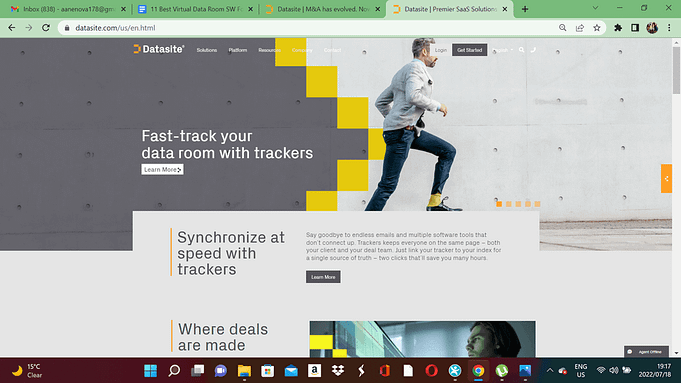Click the Login button

point(441,50)
